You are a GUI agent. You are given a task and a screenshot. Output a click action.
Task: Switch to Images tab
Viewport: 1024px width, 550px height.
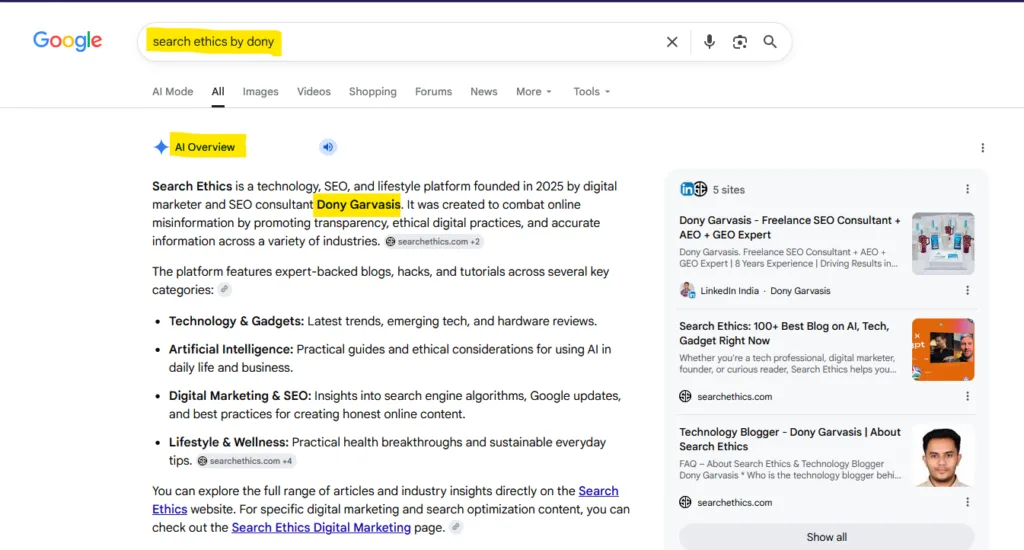261,91
